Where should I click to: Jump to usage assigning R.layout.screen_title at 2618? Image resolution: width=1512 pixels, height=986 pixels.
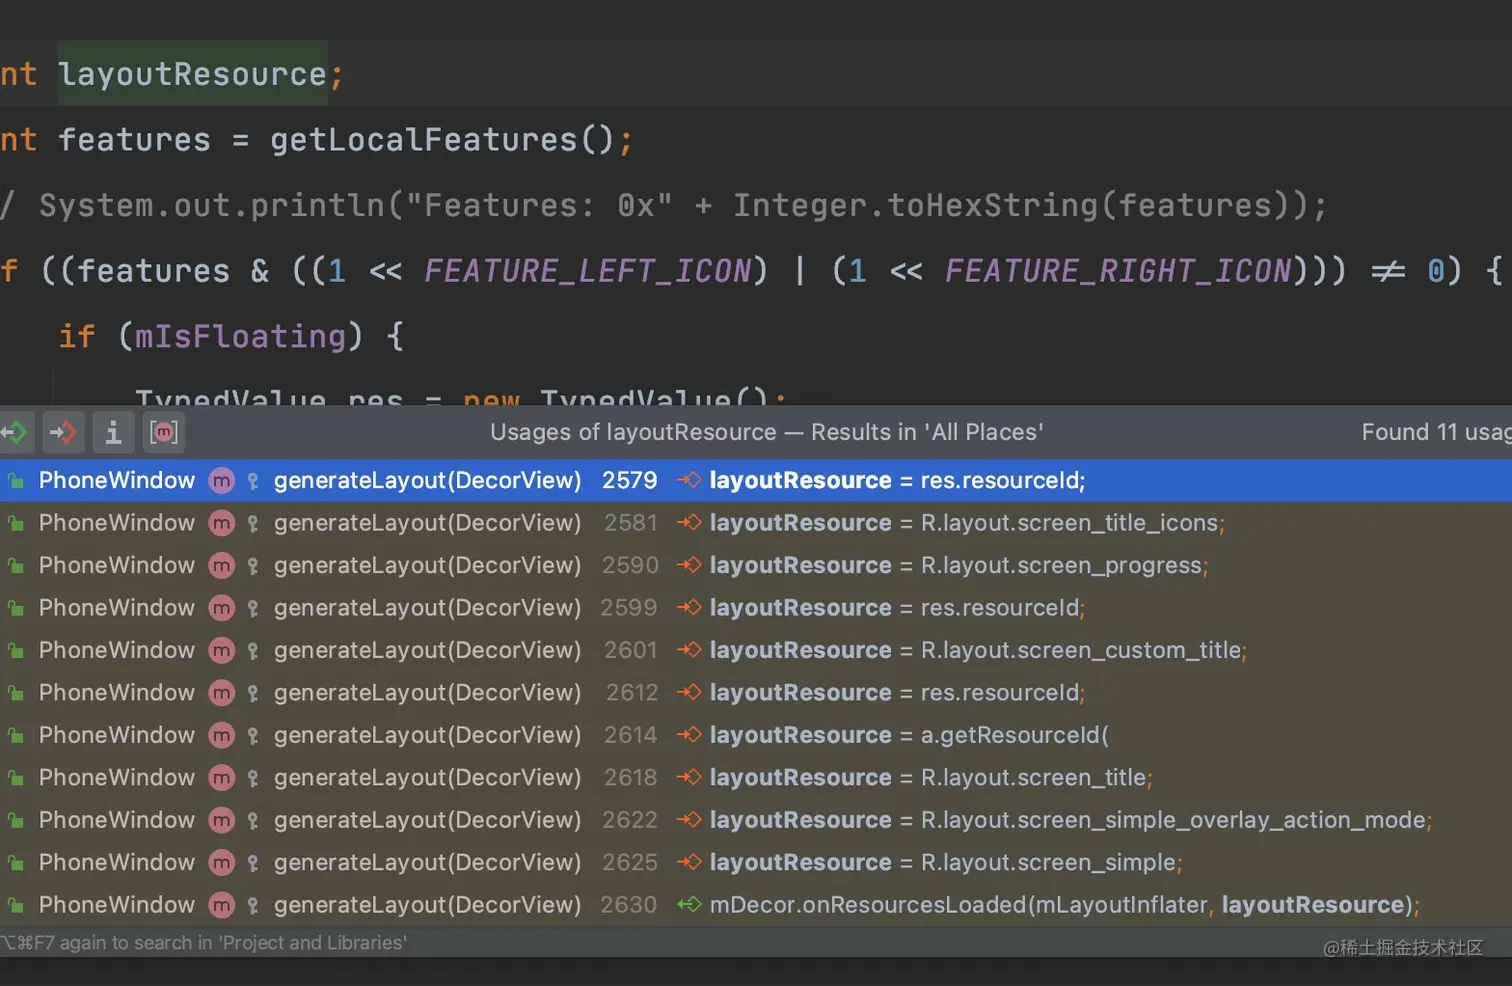point(756,778)
